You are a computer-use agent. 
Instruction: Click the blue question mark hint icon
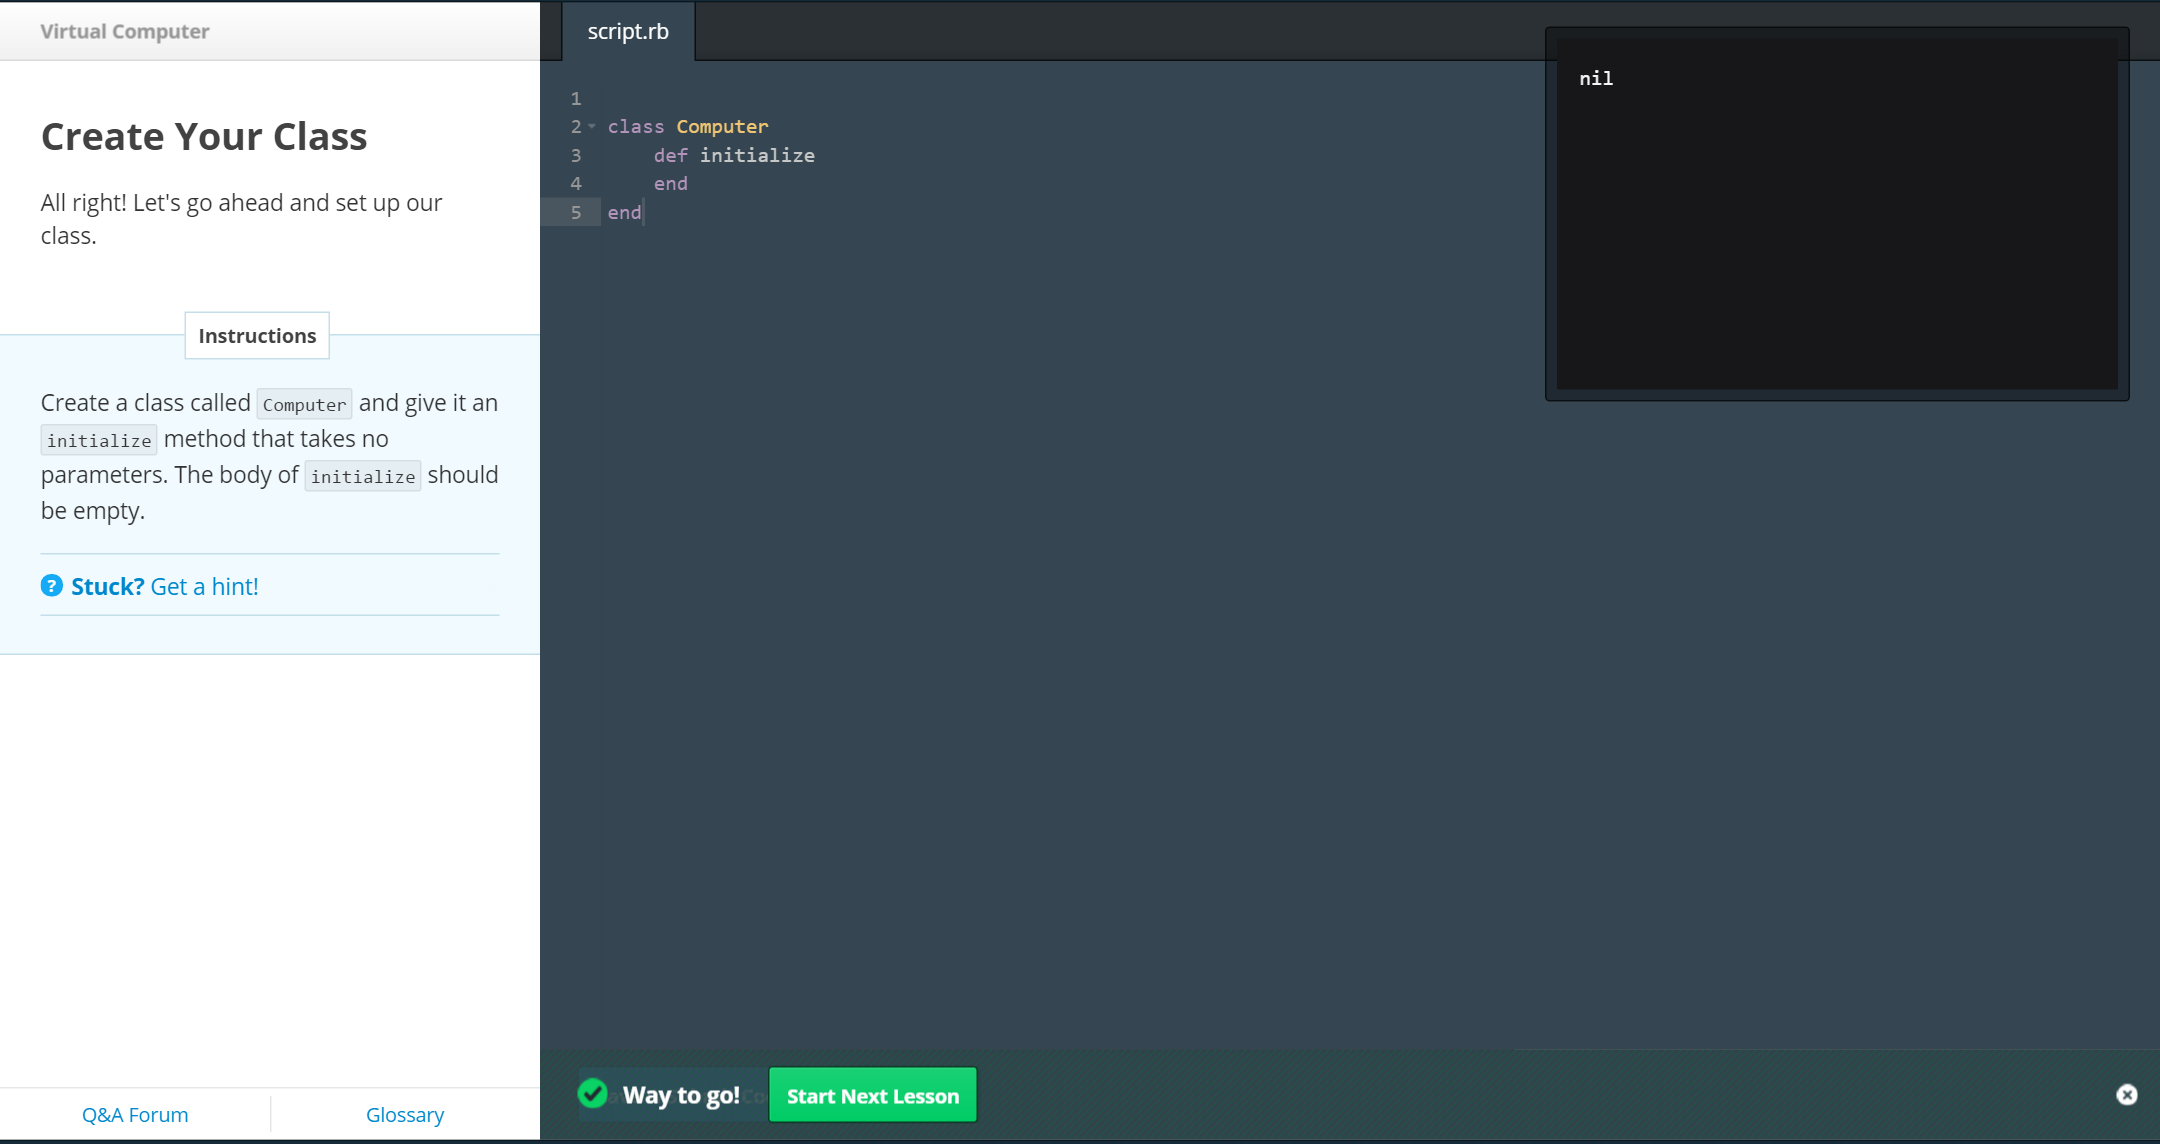(52, 586)
